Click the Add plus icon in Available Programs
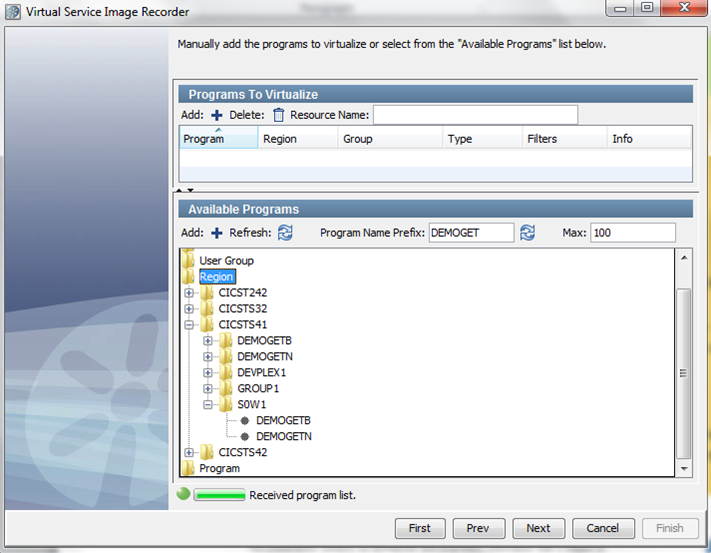 point(217,233)
